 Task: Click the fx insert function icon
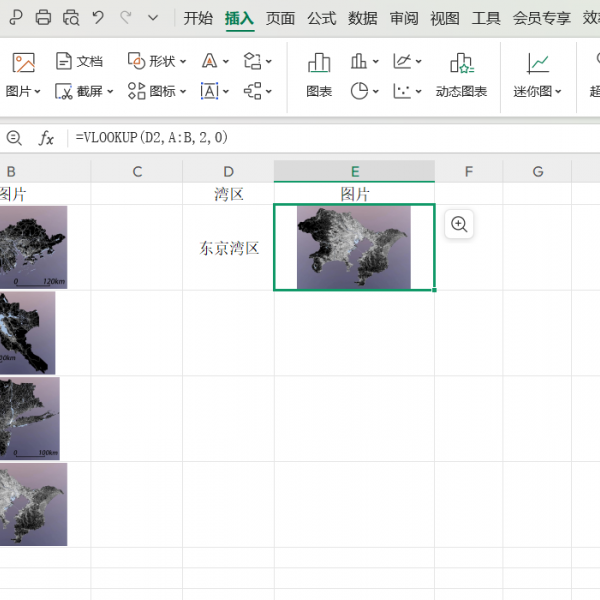[46, 138]
